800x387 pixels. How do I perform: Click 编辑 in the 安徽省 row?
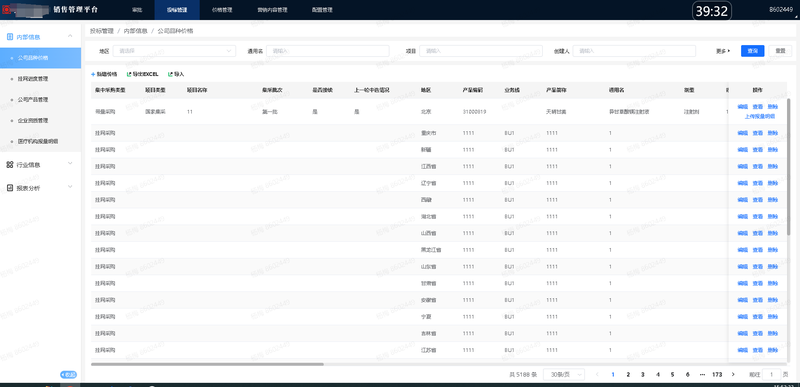pos(742,300)
